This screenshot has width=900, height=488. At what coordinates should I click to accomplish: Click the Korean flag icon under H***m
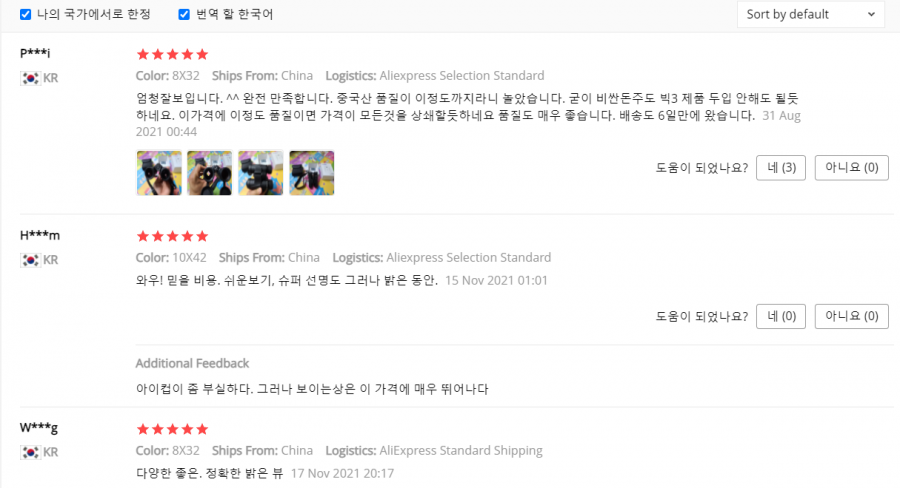[x=30, y=260]
